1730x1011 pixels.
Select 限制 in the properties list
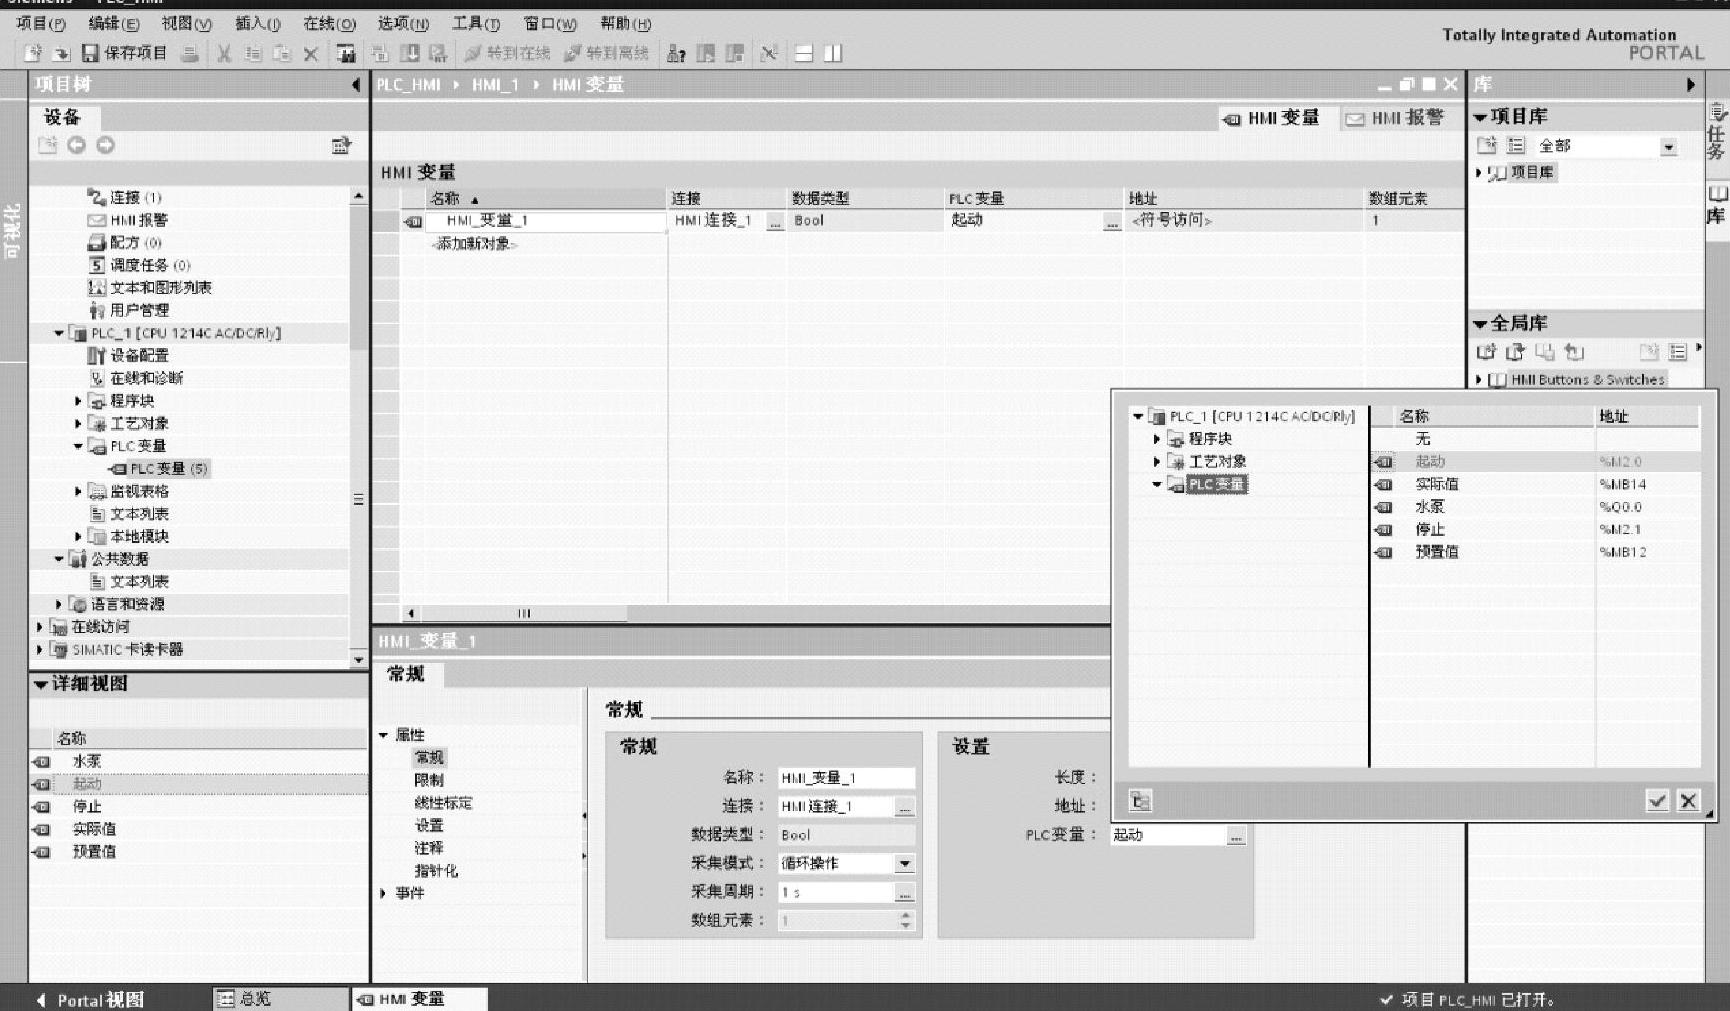point(429,780)
